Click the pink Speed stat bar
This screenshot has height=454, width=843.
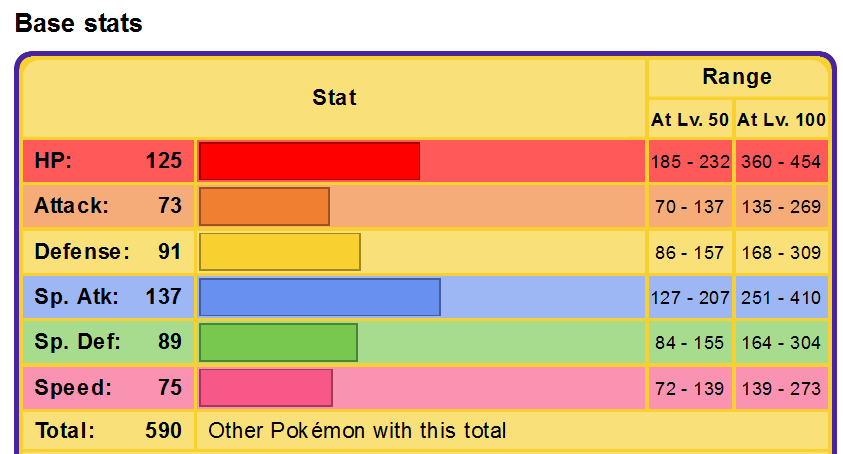[265, 388]
